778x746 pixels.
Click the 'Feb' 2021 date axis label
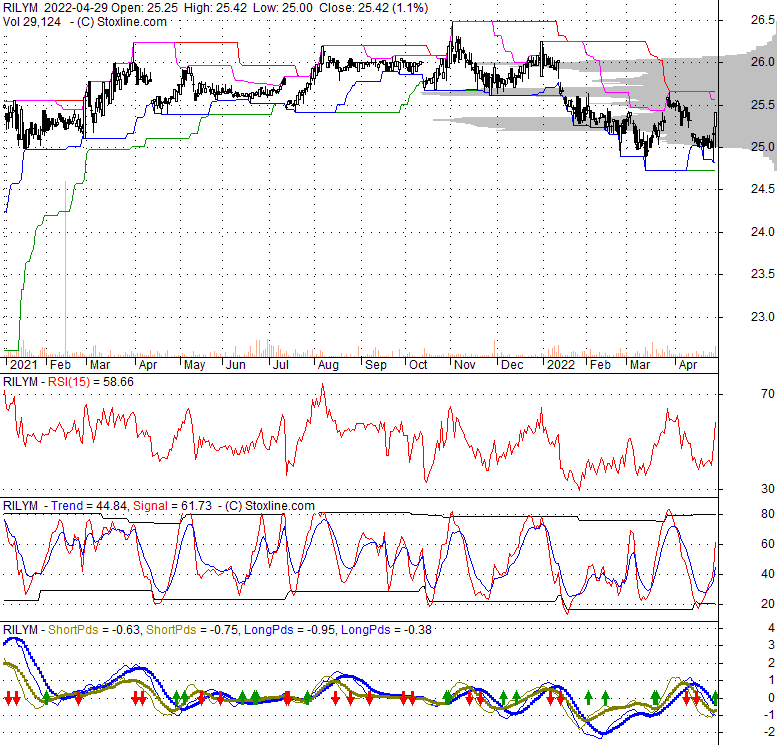61,365
